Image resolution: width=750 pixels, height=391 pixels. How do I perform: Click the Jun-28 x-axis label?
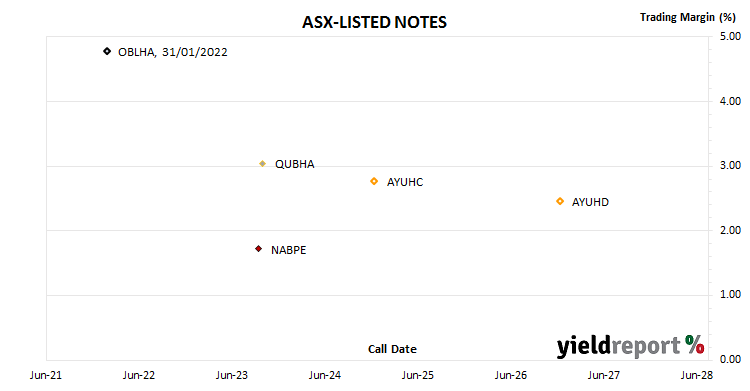697,375
